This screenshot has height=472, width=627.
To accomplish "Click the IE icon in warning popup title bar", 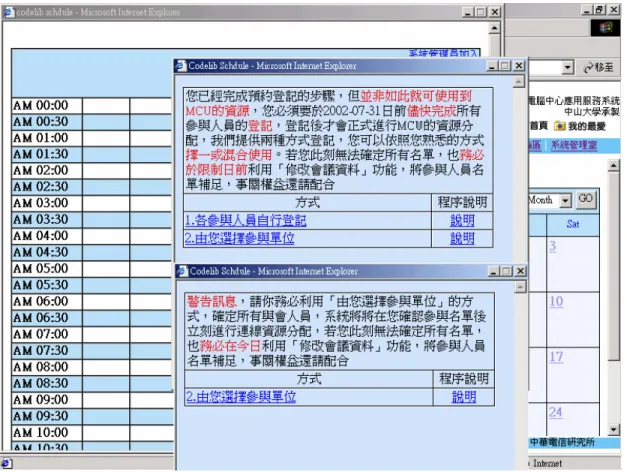I will [182, 271].
